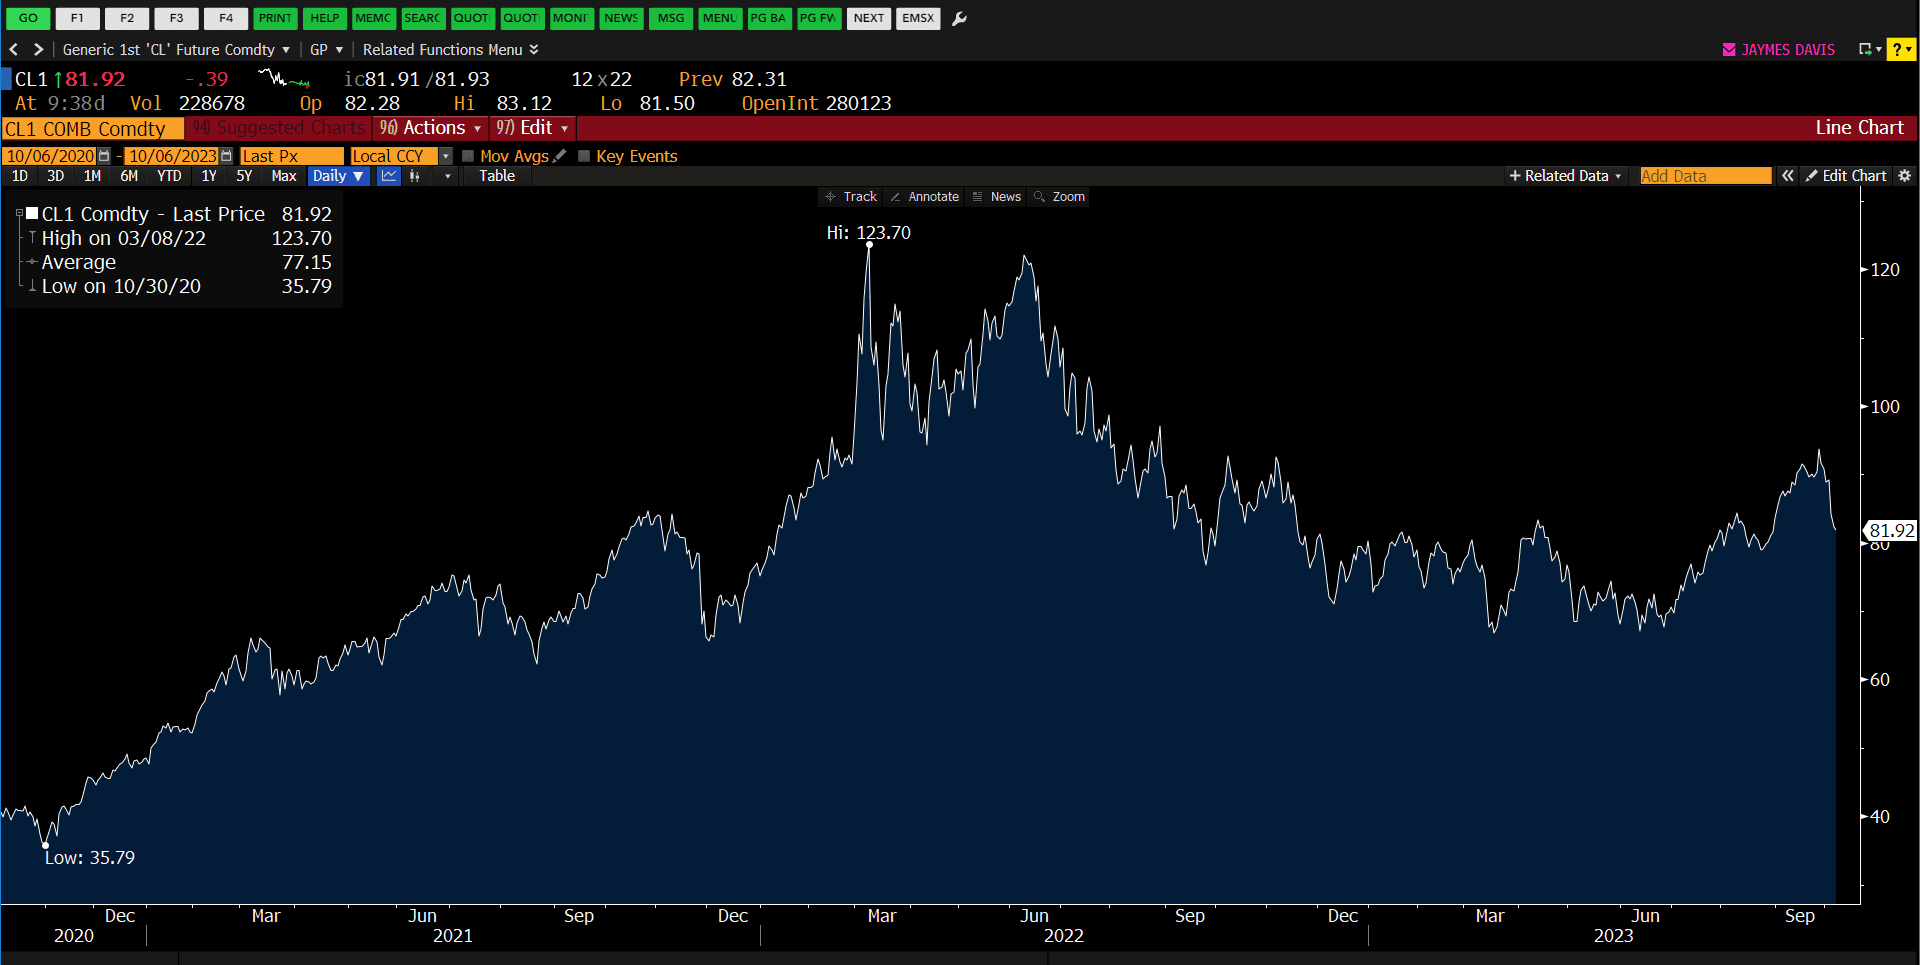Open the chart News tool

996,197
